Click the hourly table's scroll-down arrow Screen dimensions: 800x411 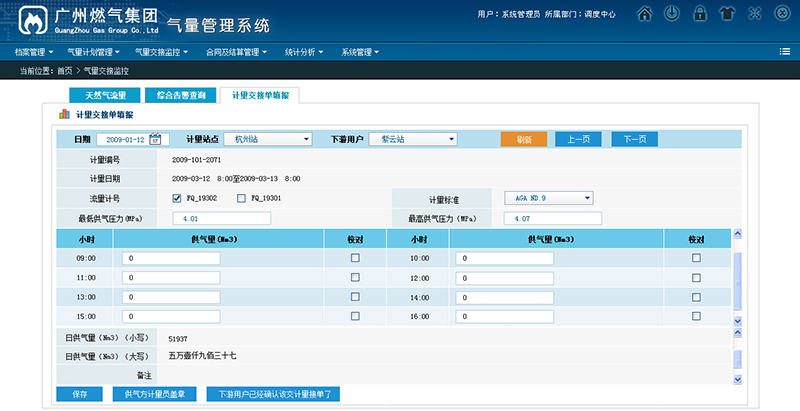(x=738, y=320)
